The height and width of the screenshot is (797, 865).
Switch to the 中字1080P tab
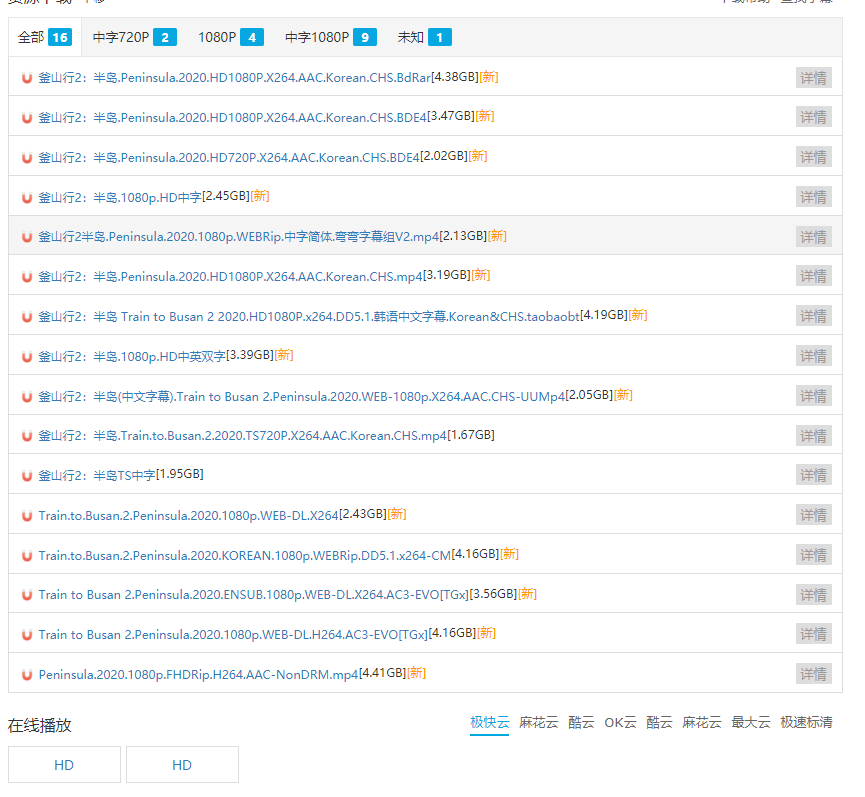coord(330,38)
